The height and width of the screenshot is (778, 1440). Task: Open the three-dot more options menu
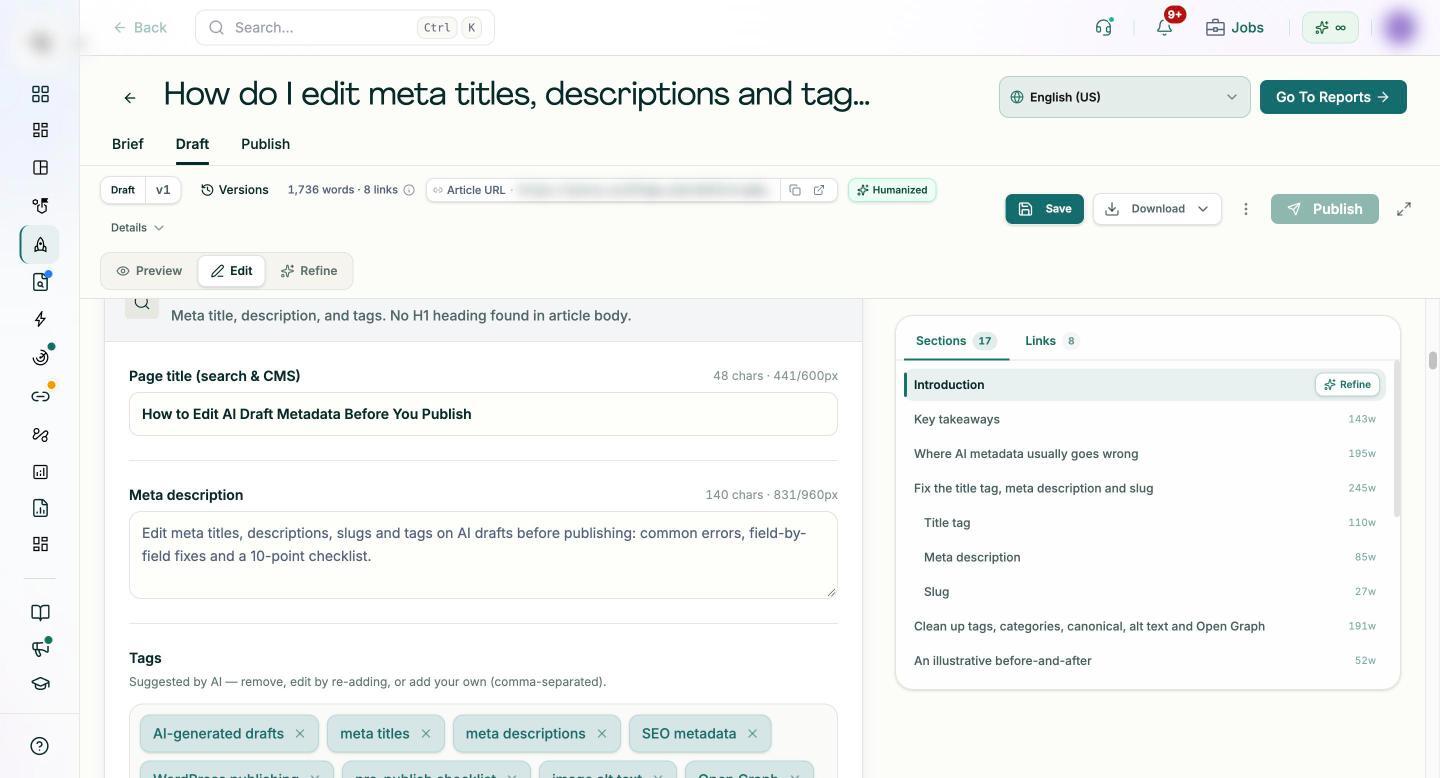point(1246,209)
